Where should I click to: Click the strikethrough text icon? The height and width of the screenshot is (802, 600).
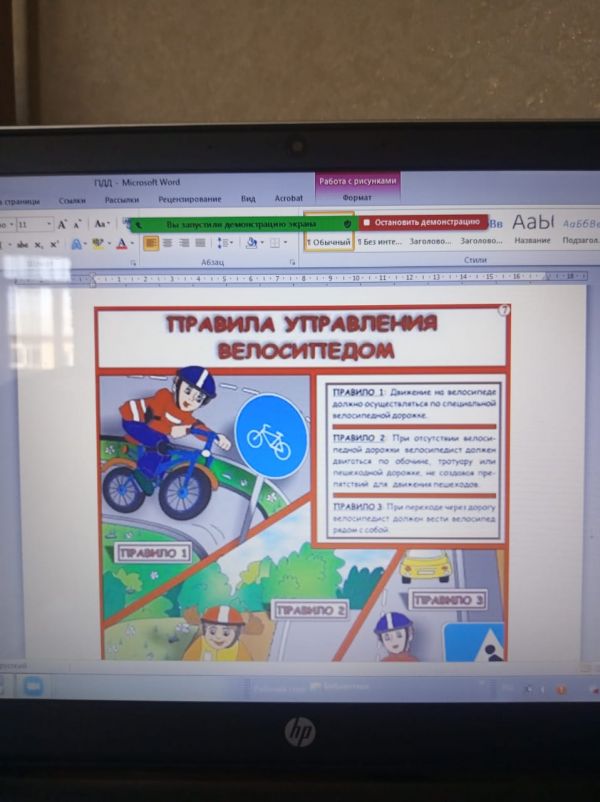click(22, 244)
